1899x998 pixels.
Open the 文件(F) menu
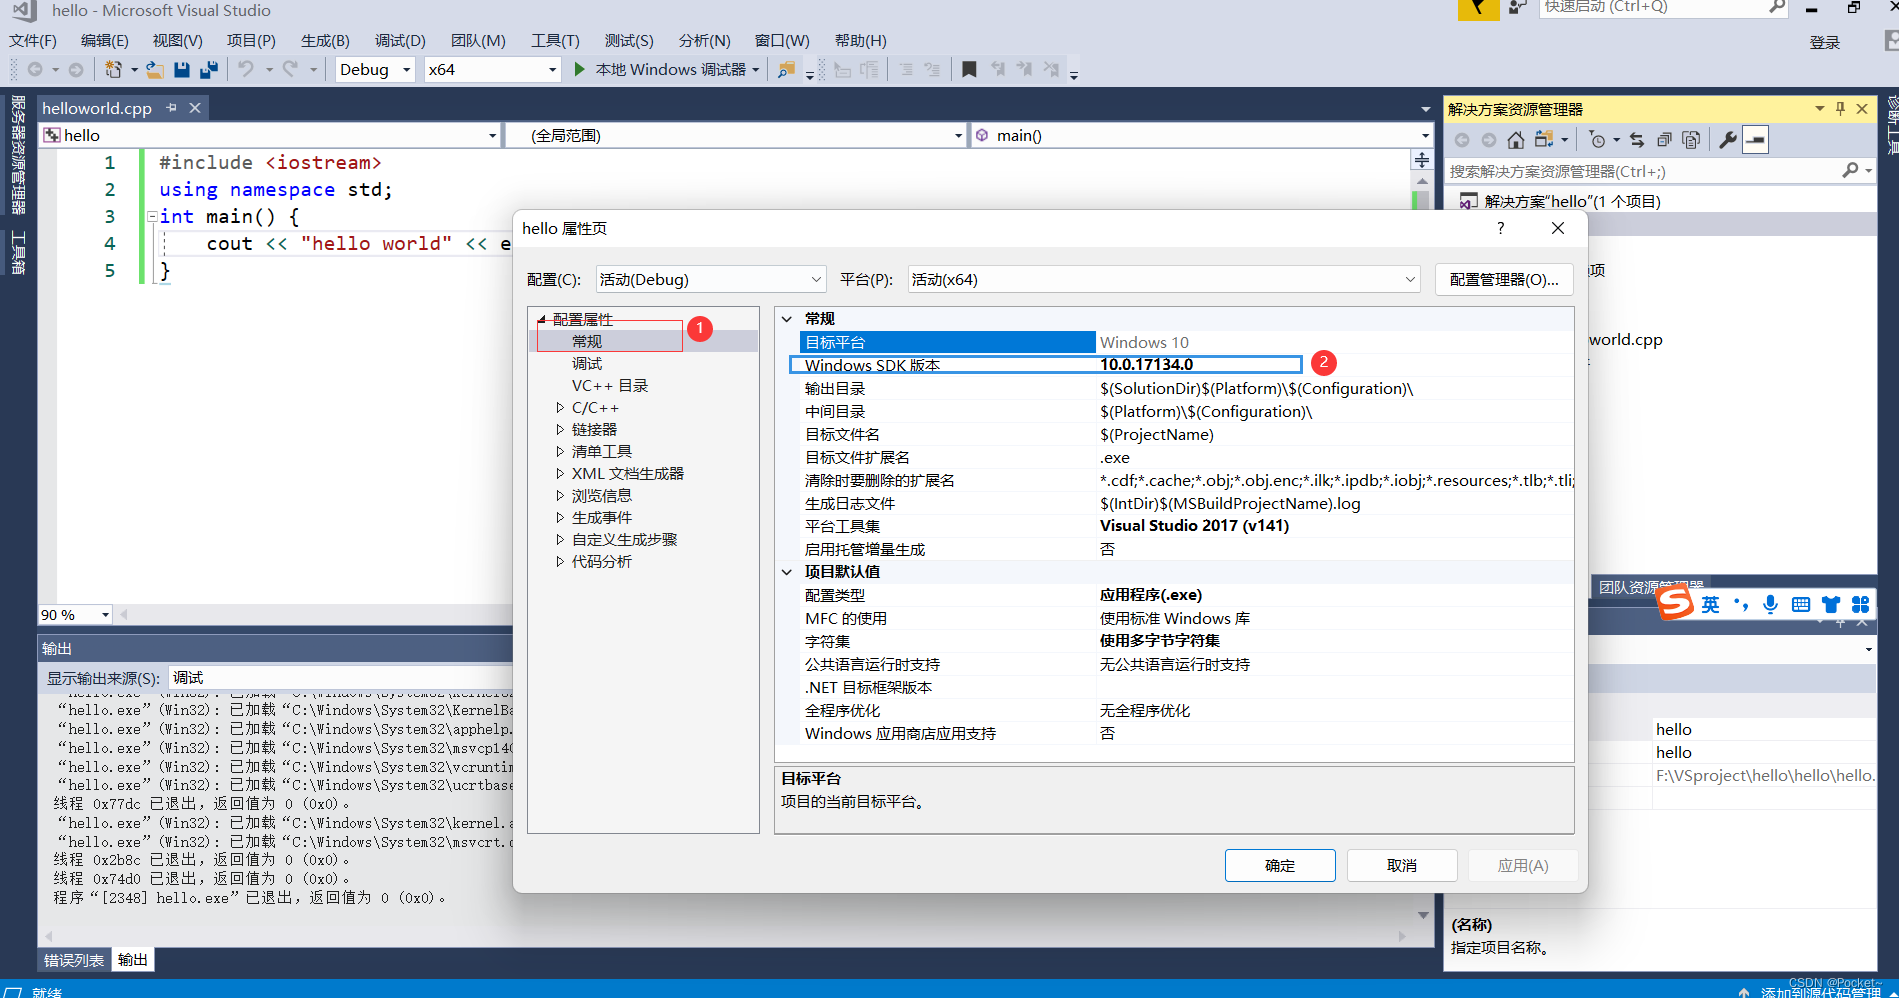(33, 40)
